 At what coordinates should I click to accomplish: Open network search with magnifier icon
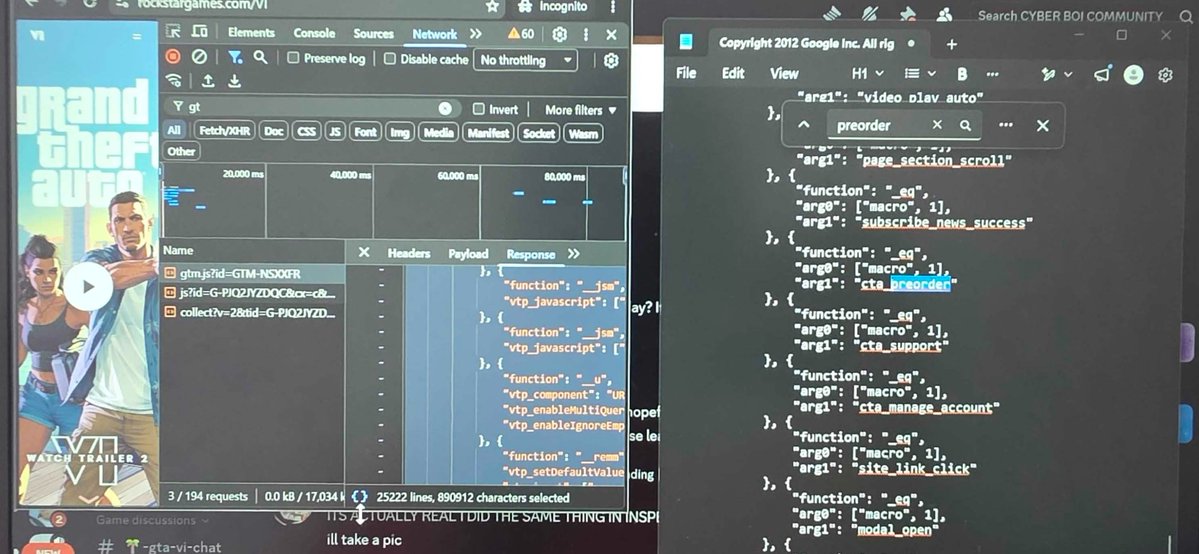pos(261,57)
